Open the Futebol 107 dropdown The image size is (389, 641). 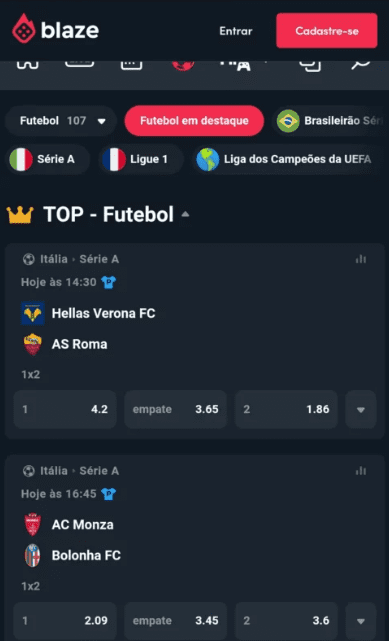(61, 121)
